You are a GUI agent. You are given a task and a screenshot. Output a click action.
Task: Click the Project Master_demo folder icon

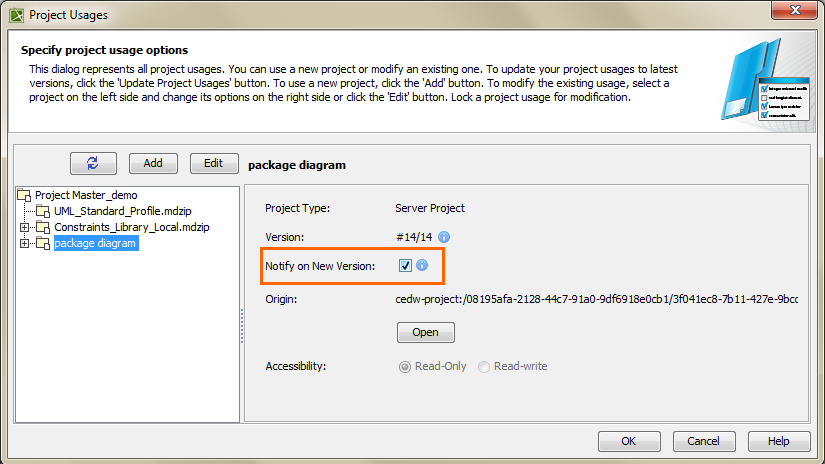pyautogui.click(x=25, y=195)
